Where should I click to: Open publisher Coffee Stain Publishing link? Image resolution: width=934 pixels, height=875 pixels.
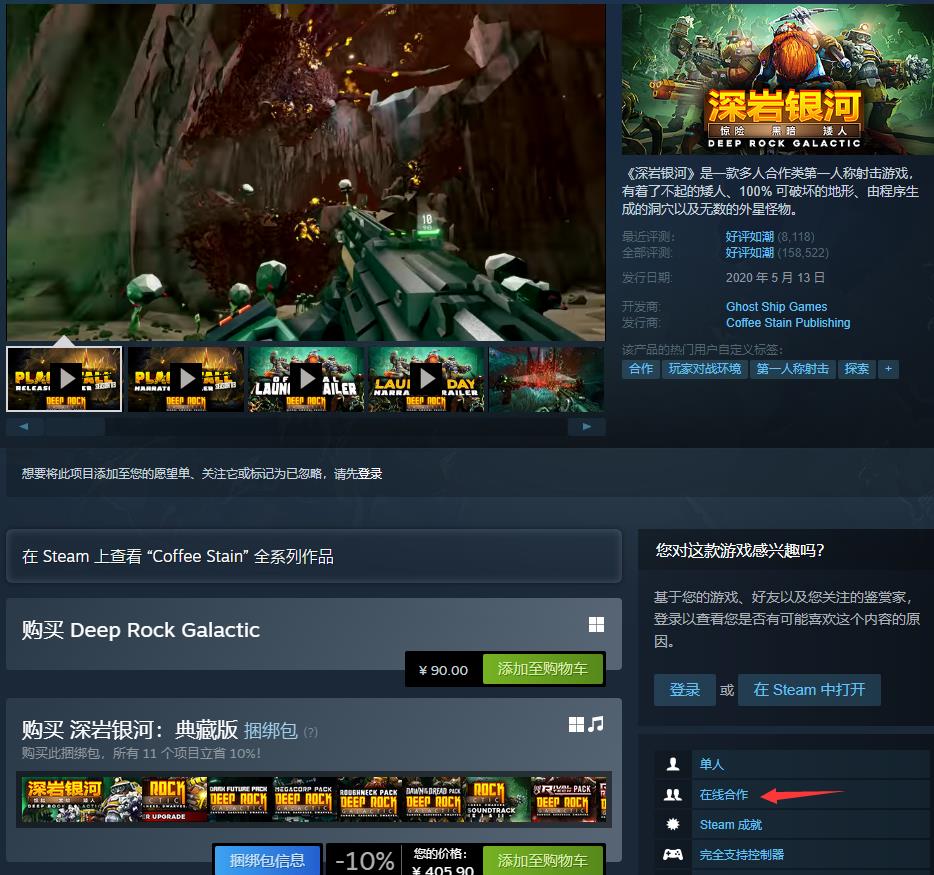click(x=787, y=322)
